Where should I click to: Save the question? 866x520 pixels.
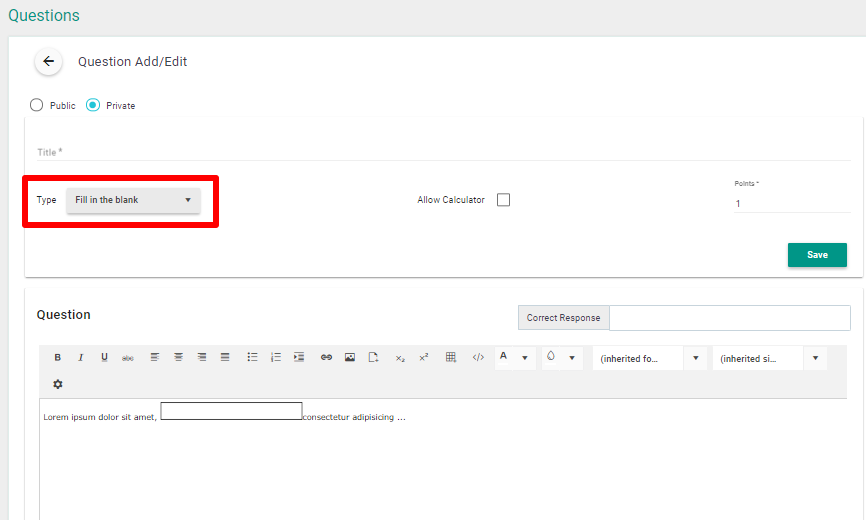pos(817,255)
